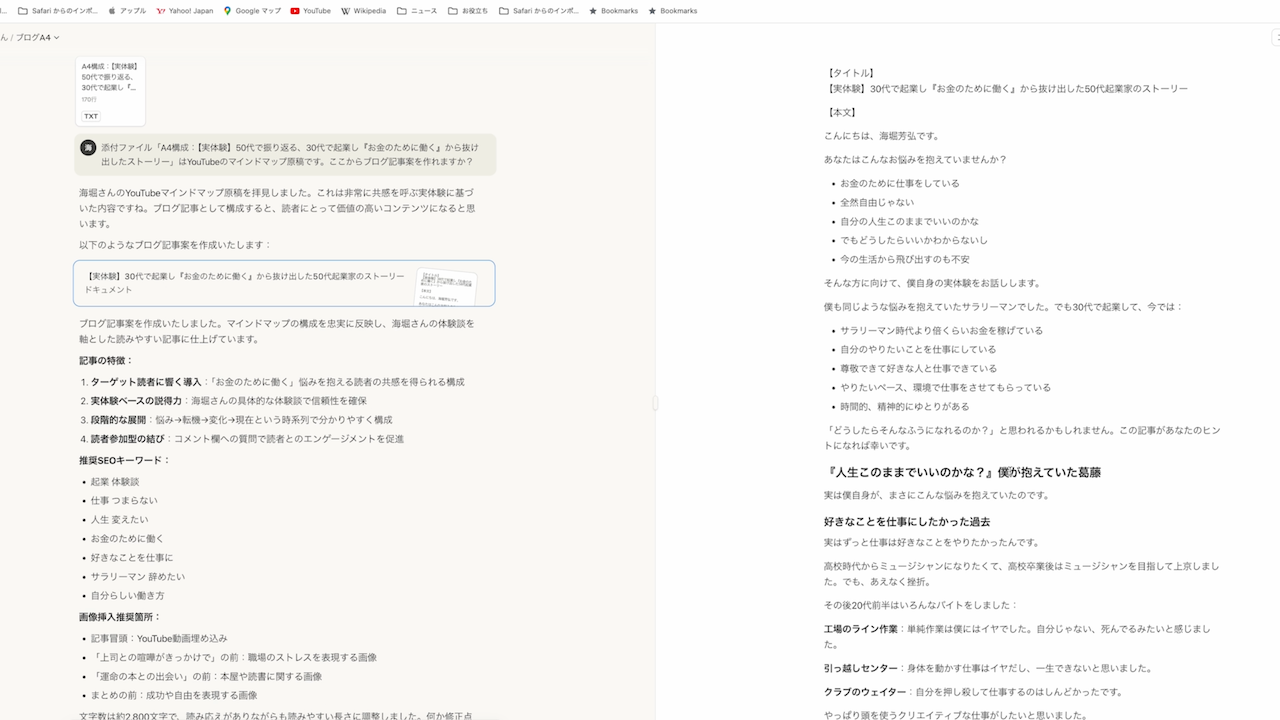The height and width of the screenshot is (720, 1280).
Task: Click the Claude assistant avatar icon
Action: point(88,148)
